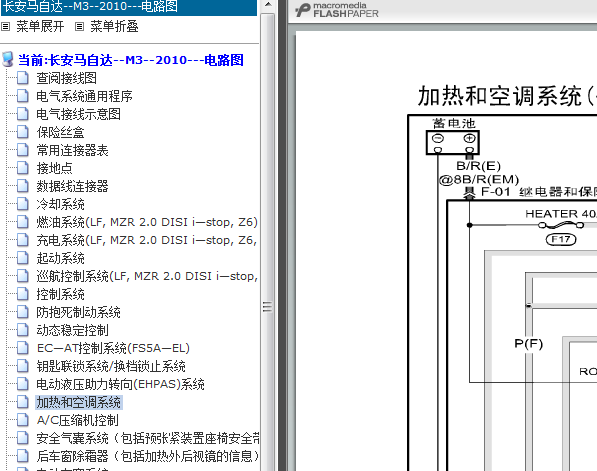
Task: Click the document icon next to 冷却系统
Action: 23,204
